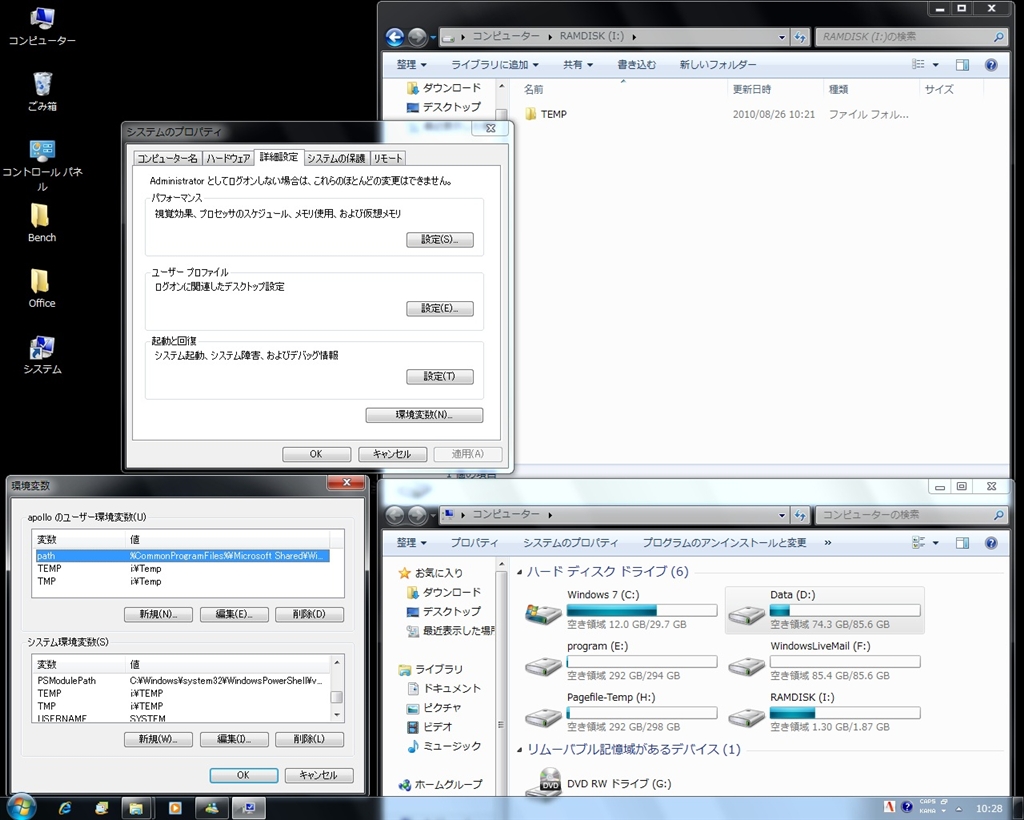The height and width of the screenshot is (820, 1024).
Task: Switch to コンピューター名 tab
Action: point(167,158)
